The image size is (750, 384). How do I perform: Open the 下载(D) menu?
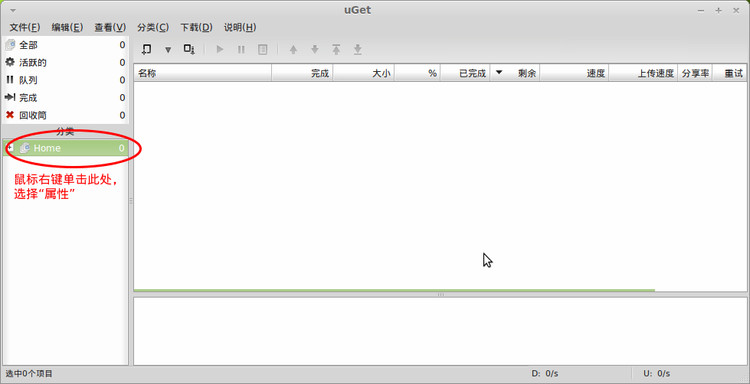pyautogui.click(x=196, y=27)
